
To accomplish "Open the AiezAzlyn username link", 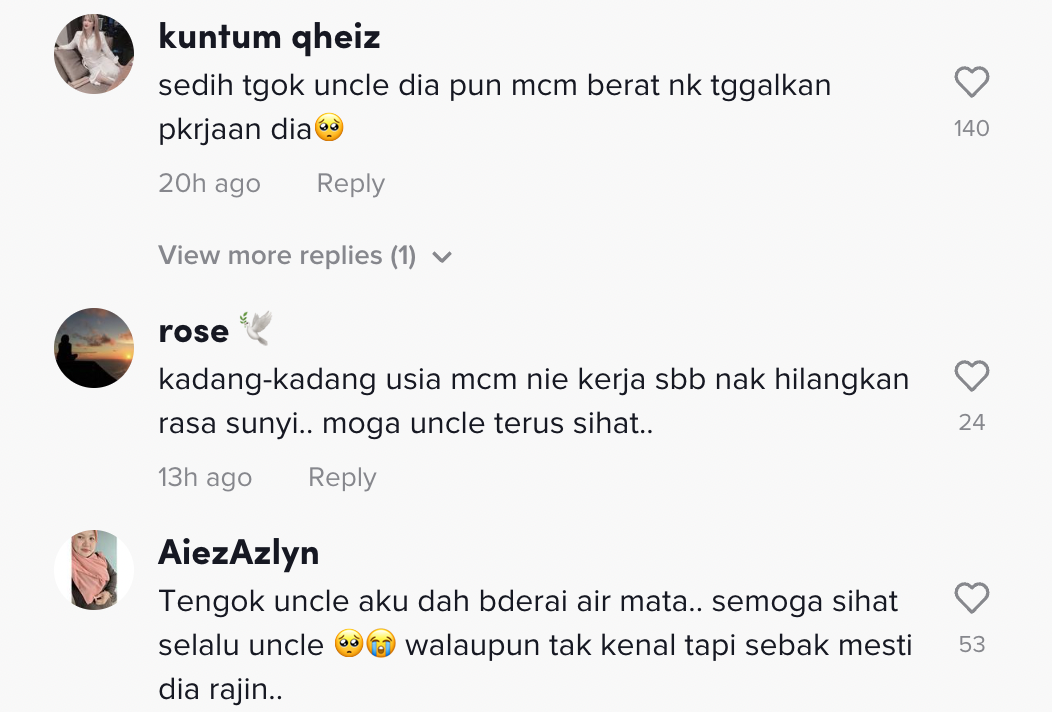I will pyautogui.click(x=238, y=553).
